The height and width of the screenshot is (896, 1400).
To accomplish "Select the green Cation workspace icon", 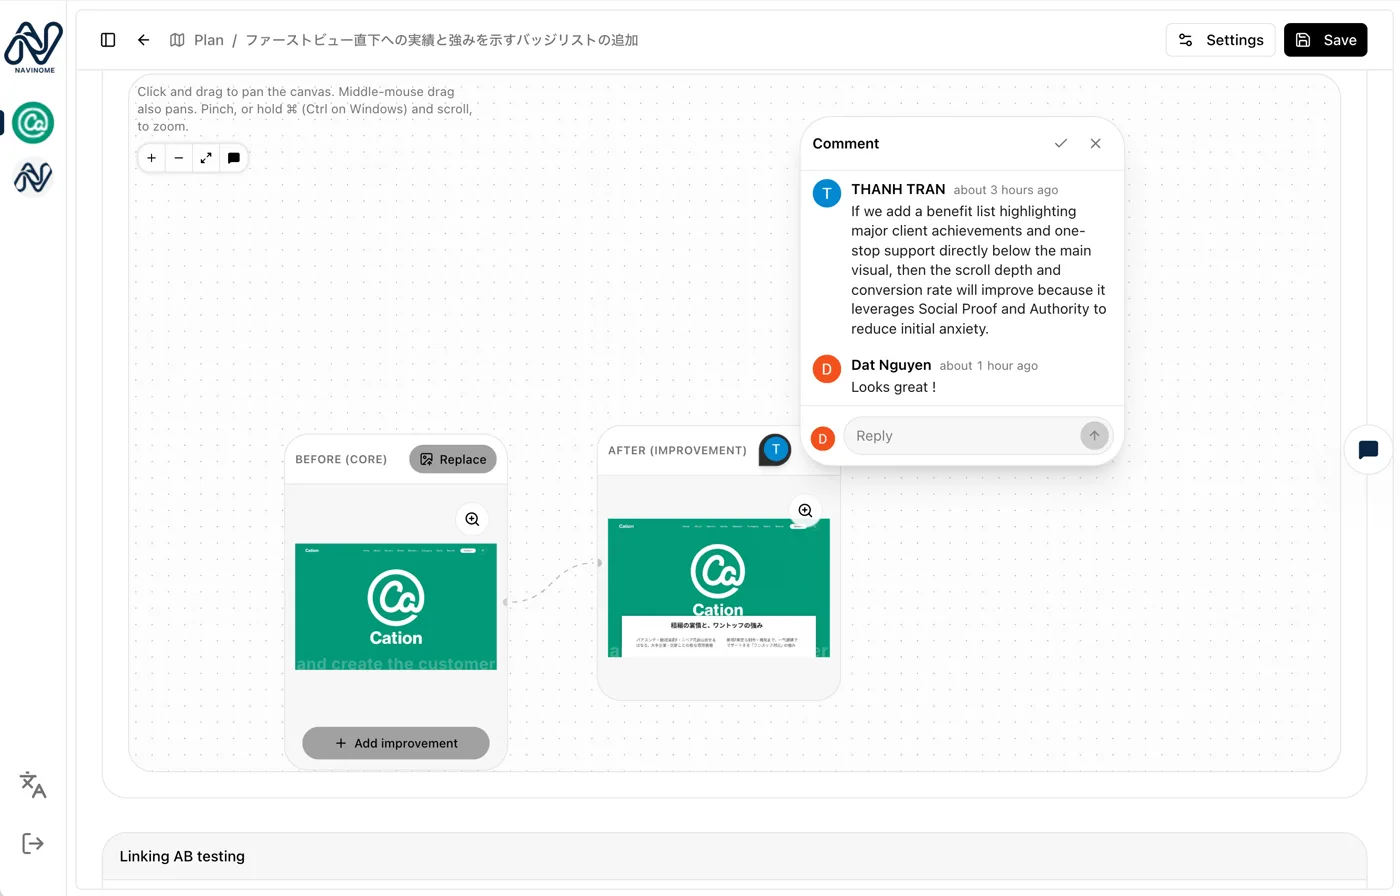I will pyautogui.click(x=33, y=123).
